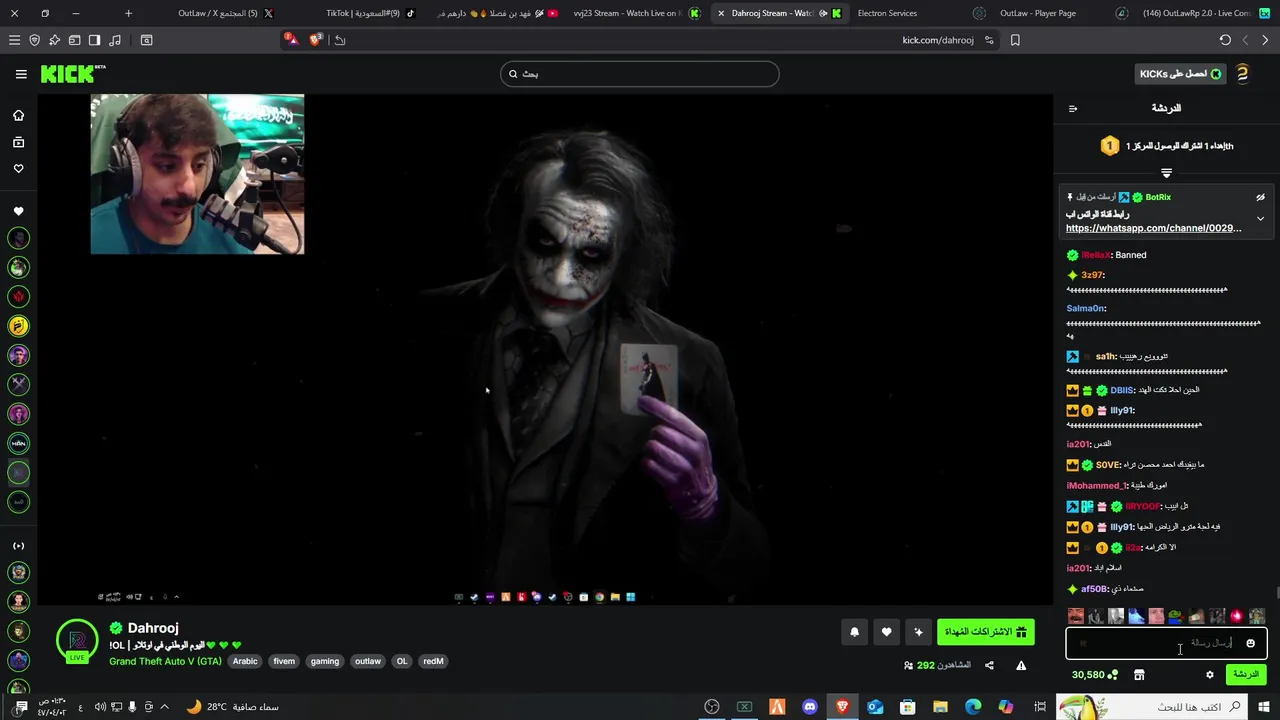The height and width of the screenshot is (720, 1280).
Task: Click the 30,580 channel points balance
Action: tap(1094, 675)
